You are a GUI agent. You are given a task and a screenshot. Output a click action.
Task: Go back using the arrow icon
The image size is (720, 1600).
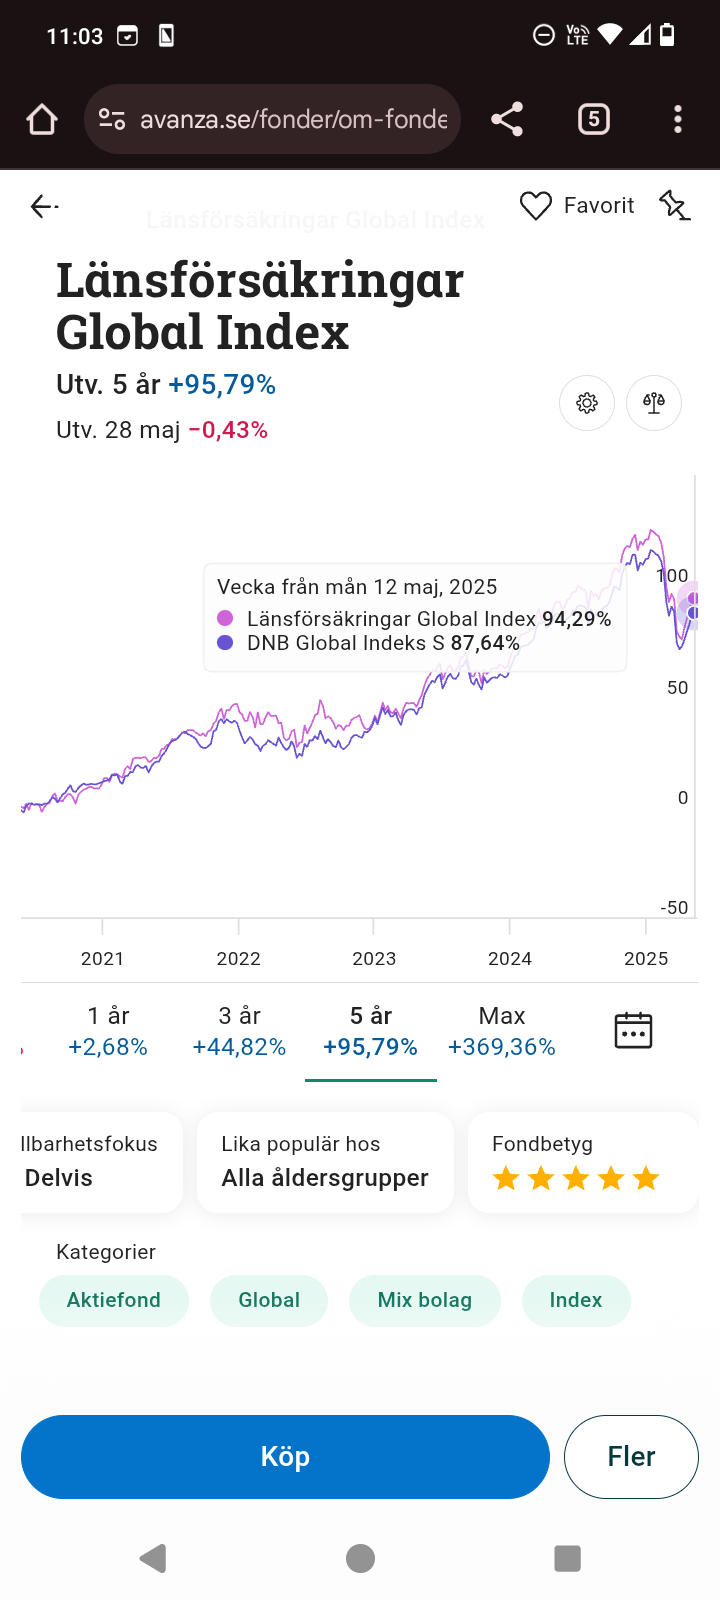pos(44,206)
